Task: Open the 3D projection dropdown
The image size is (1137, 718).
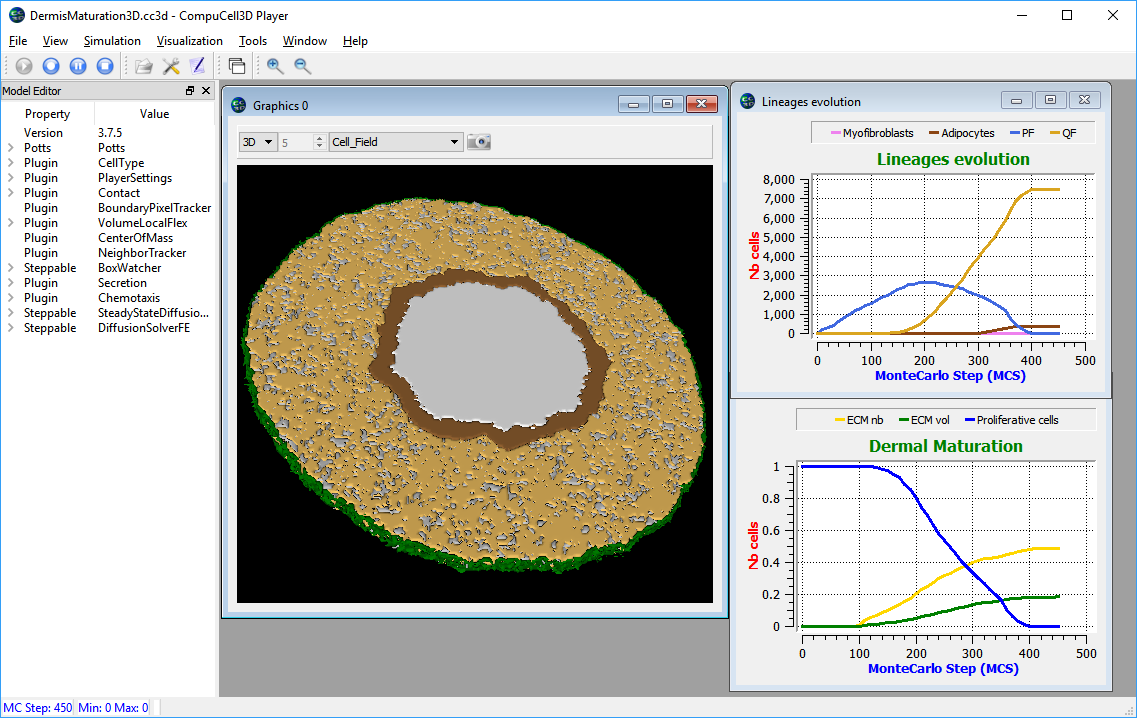Action: click(258, 142)
